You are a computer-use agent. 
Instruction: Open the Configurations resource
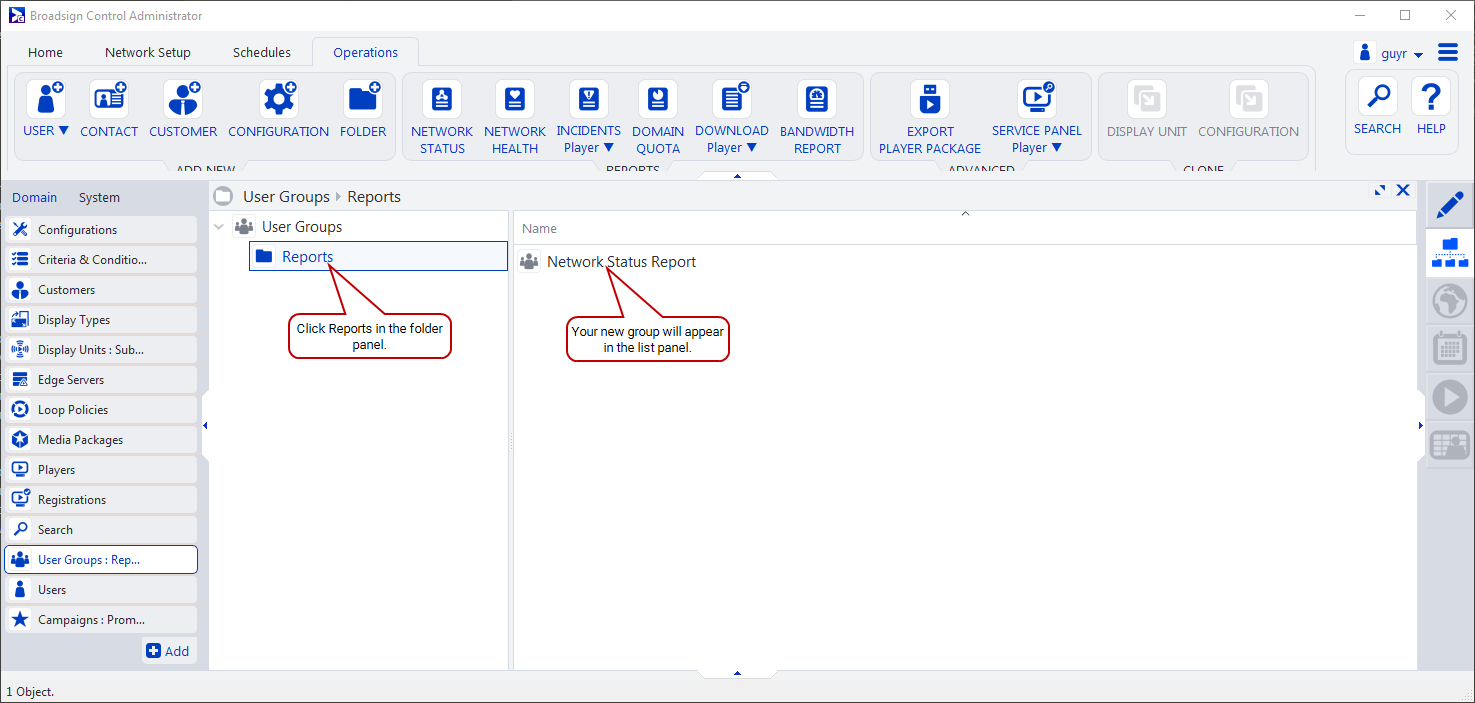pos(101,230)
